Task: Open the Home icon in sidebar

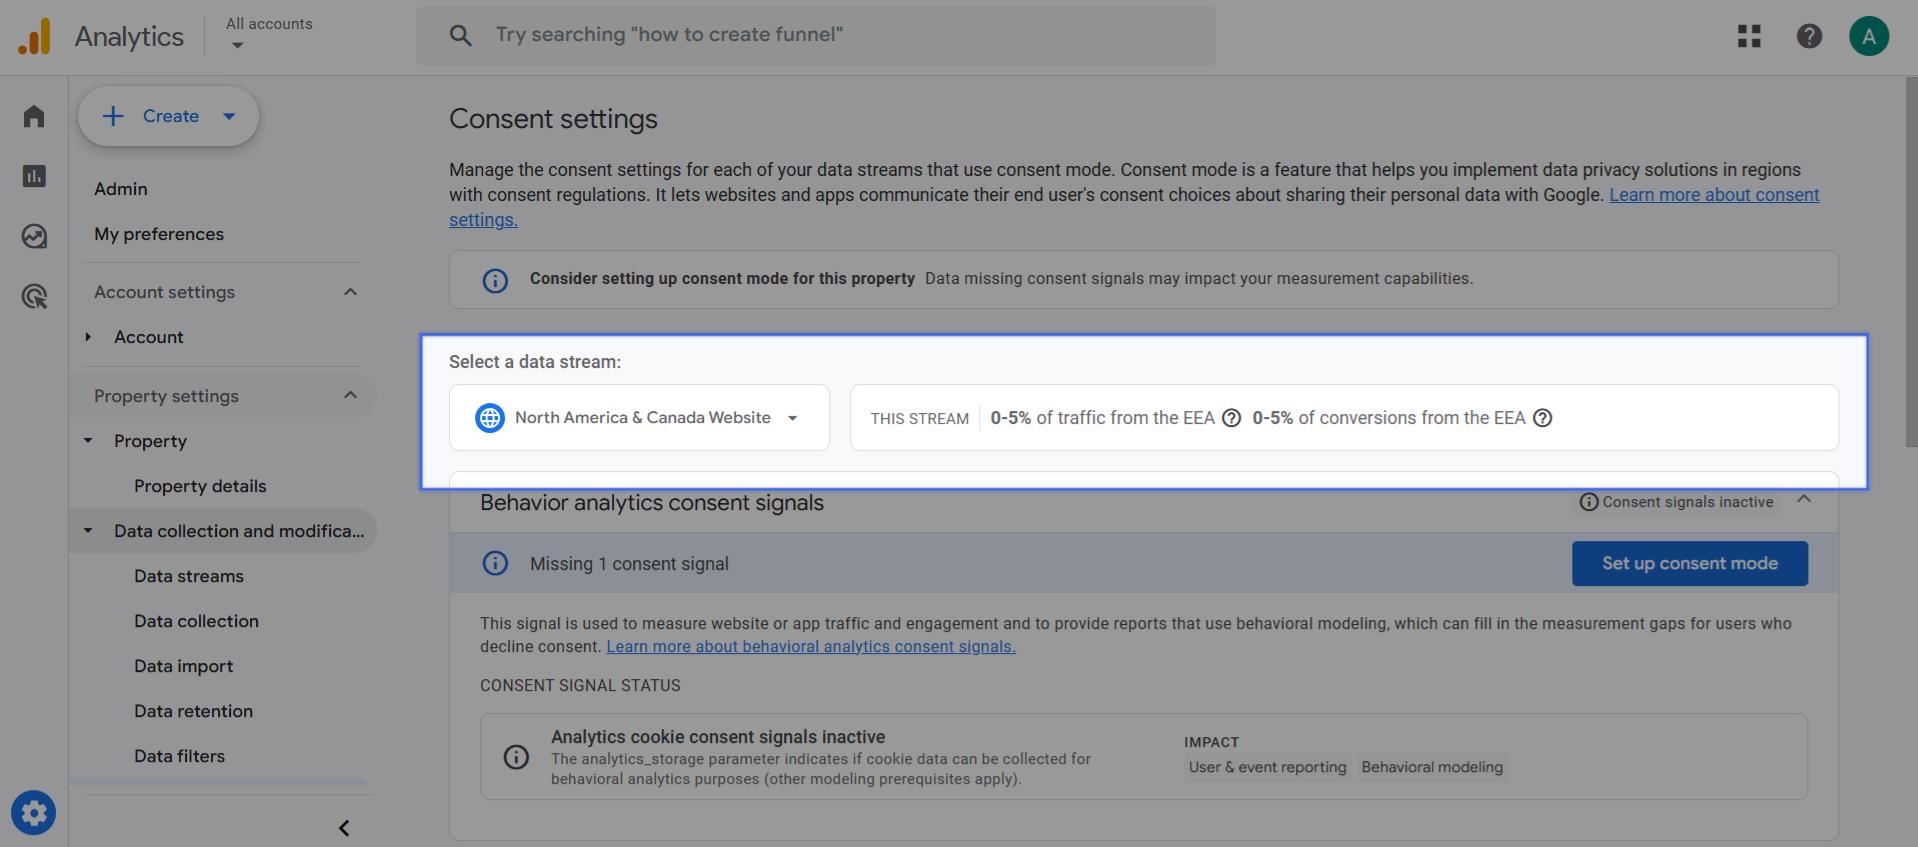Action: tap(34, 116)
